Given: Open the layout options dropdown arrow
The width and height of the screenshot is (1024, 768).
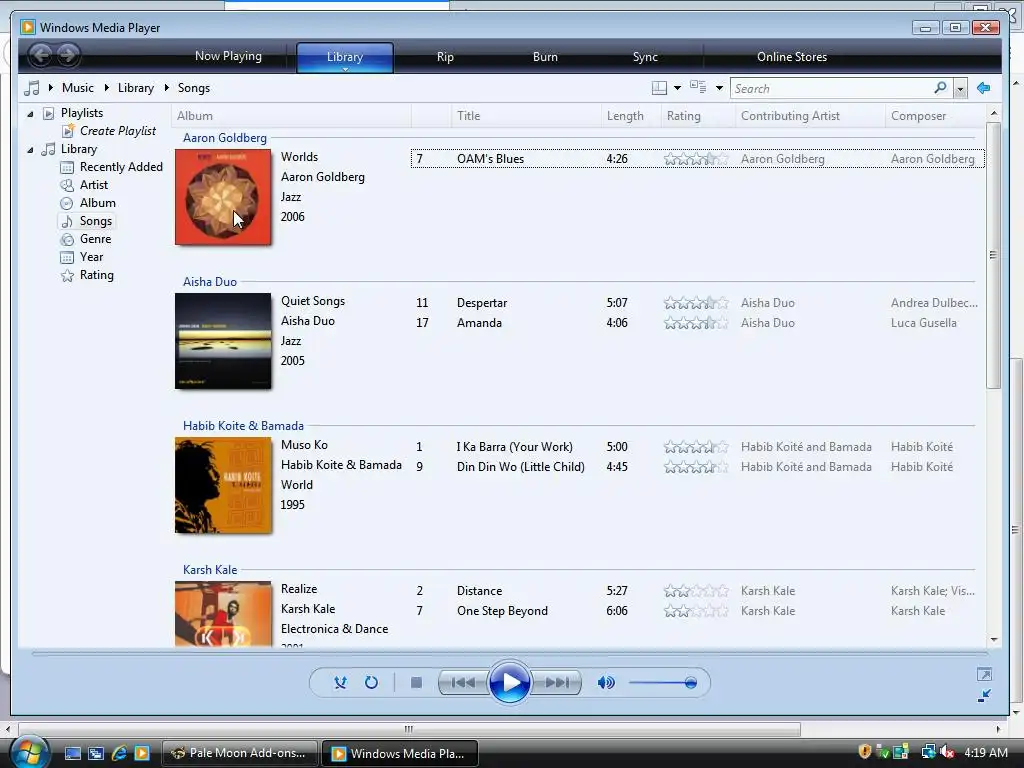Looking at the screenshot, I should point(677,88).
